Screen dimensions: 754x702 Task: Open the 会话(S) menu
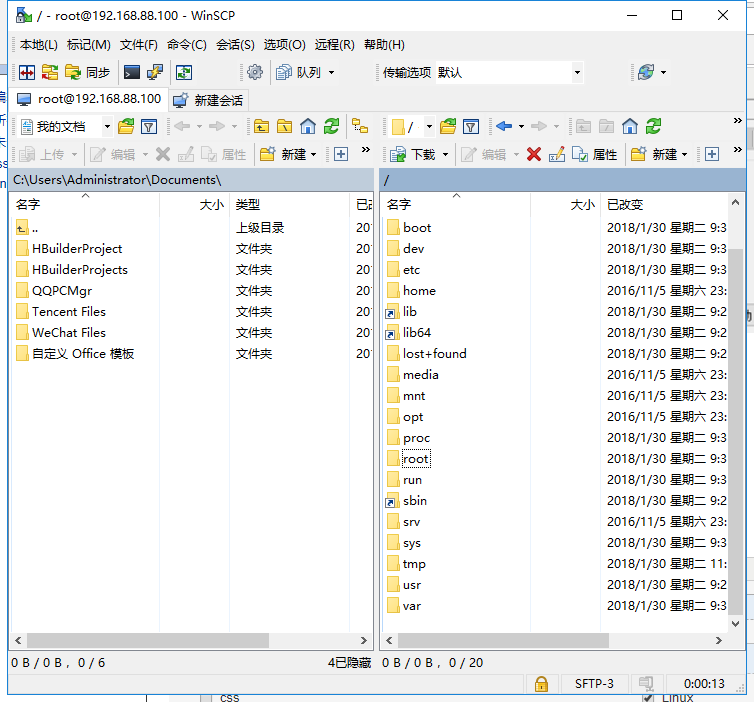pyautogui.click(x=235, y=45)
